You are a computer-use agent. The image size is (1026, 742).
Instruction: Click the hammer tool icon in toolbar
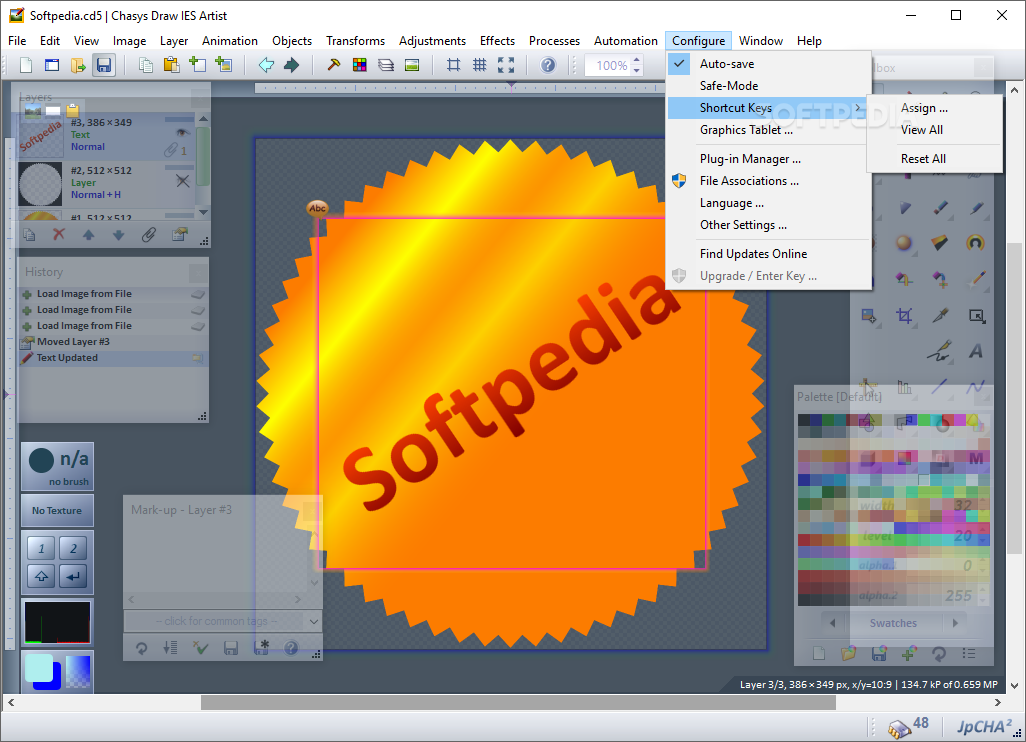pos(334,65)
